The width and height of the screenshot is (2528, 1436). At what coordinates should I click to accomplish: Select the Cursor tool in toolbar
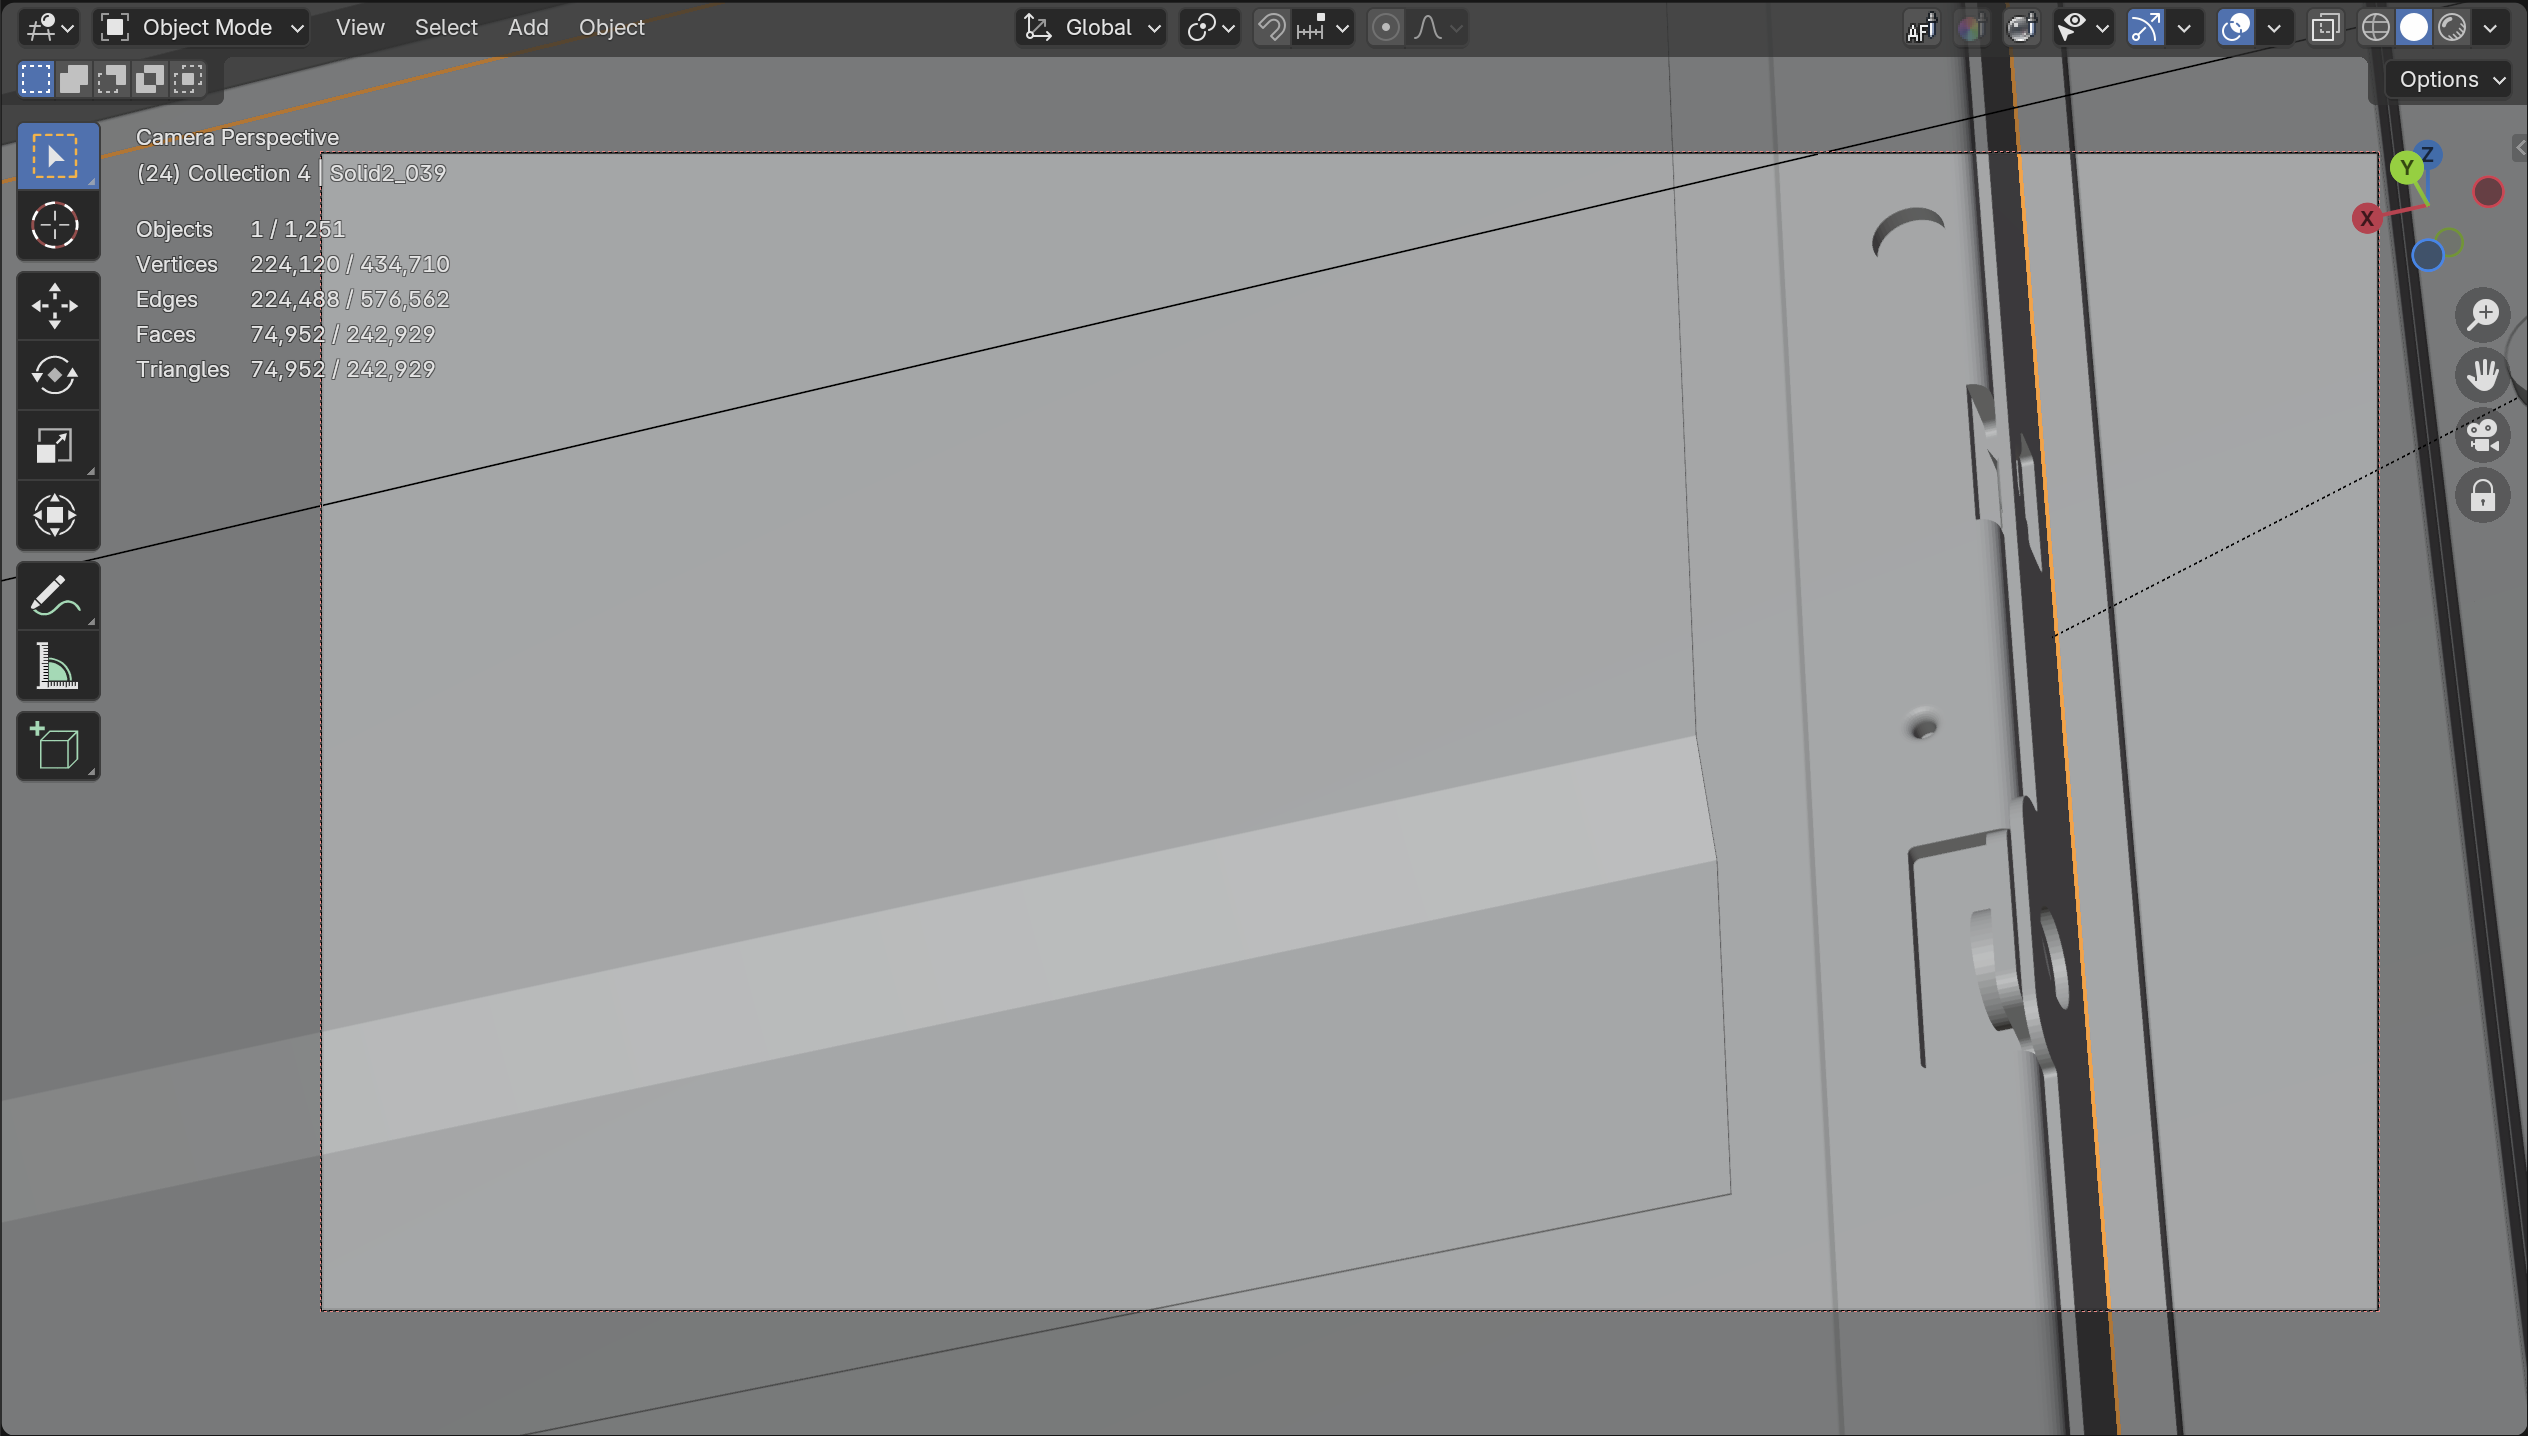[56, 225]
